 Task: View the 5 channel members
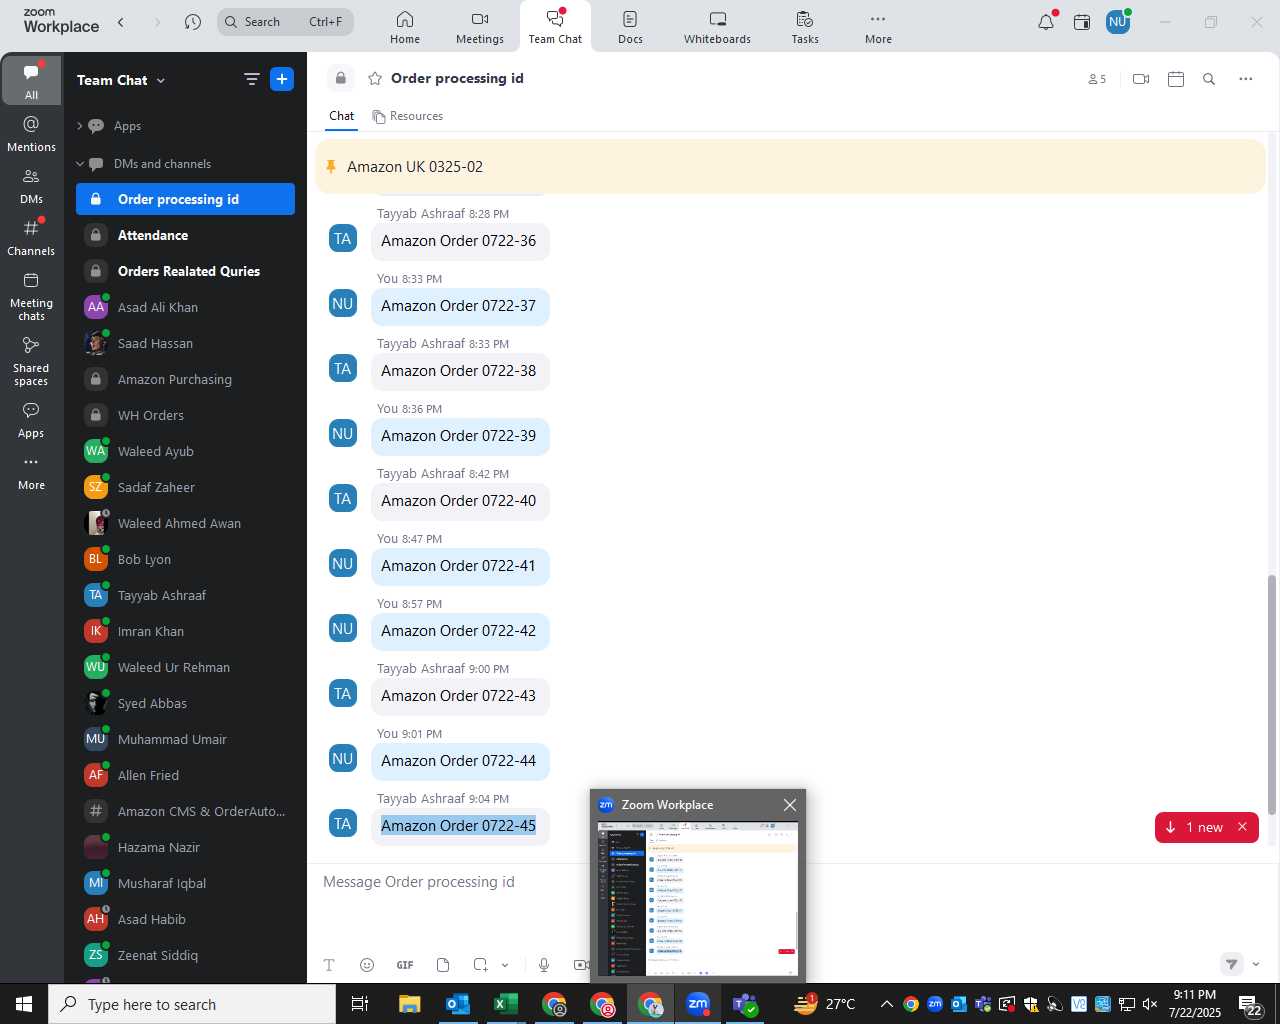1097,79
